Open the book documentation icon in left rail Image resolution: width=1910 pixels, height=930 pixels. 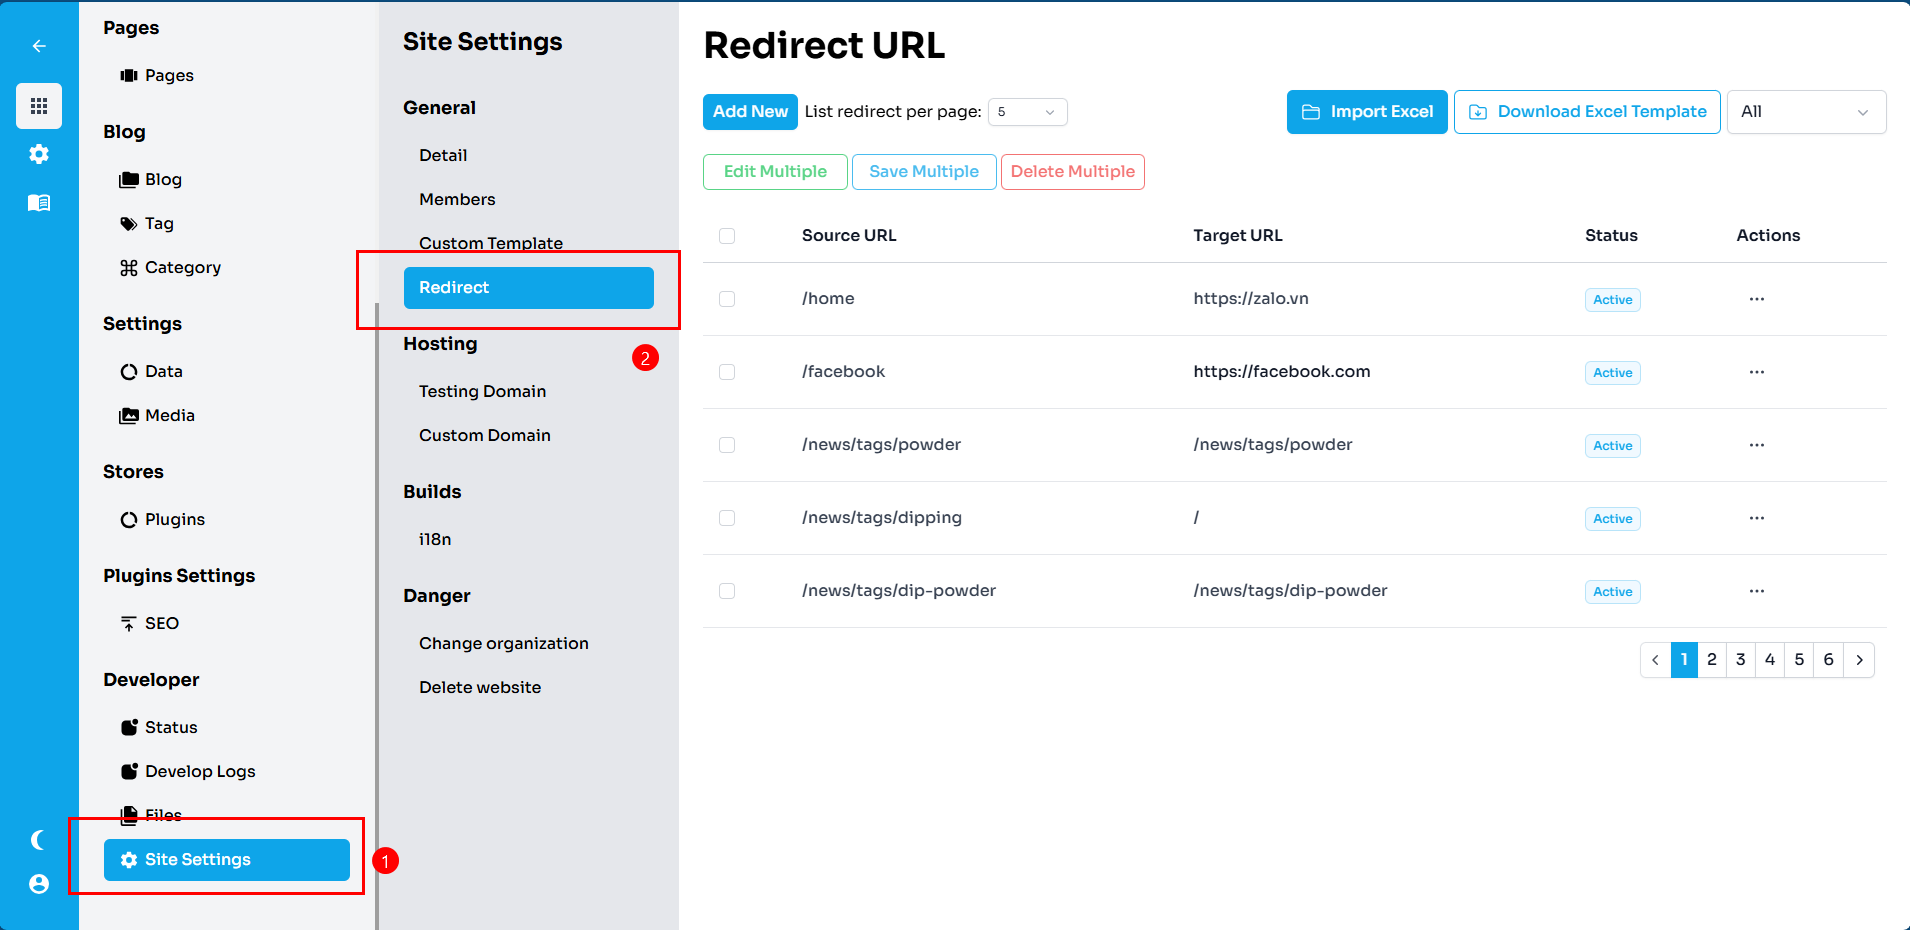click(x=39, y=203)
